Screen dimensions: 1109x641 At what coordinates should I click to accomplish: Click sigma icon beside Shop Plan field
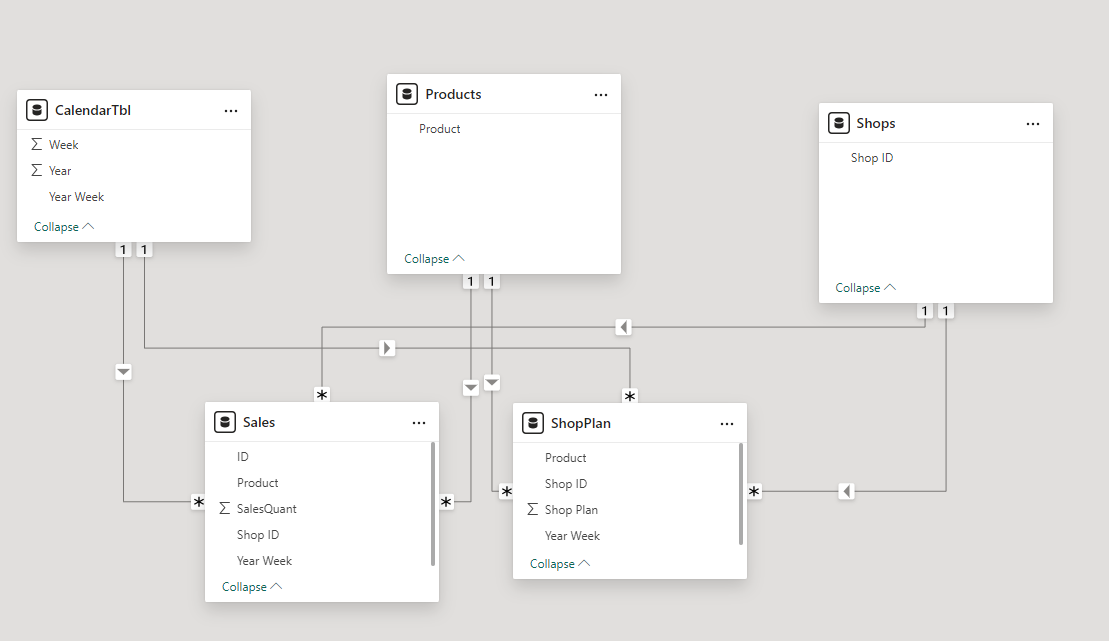[533, 509]
